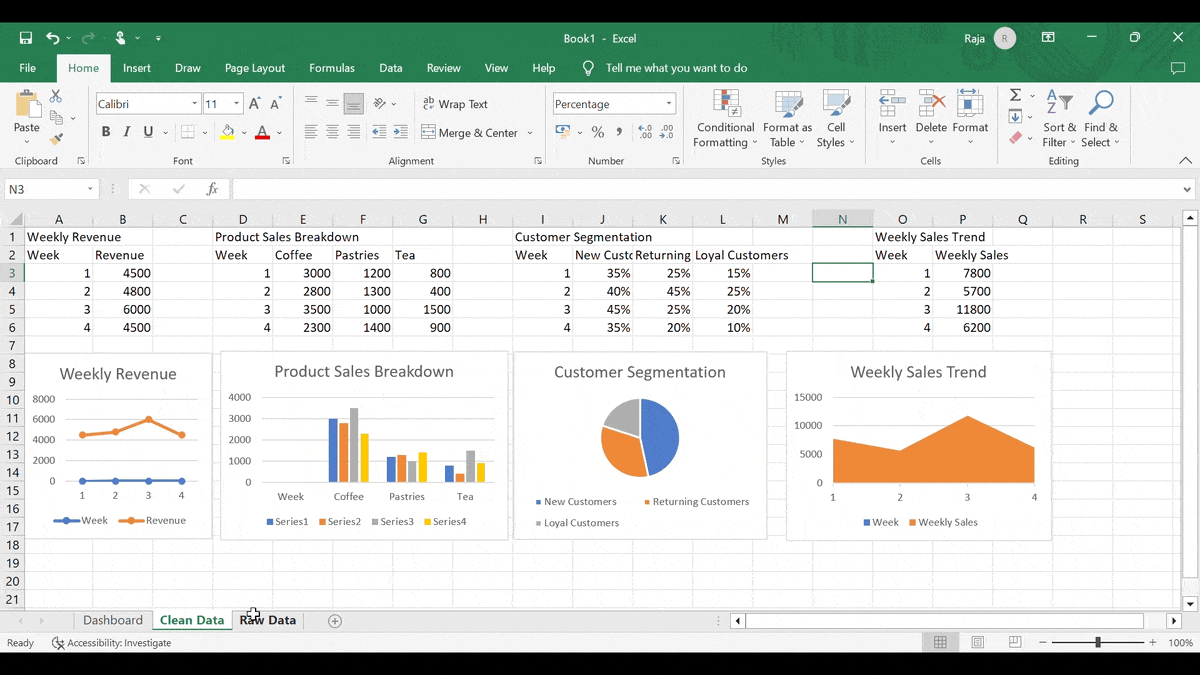Click the Save icon in title bar

tap(26, 38)
